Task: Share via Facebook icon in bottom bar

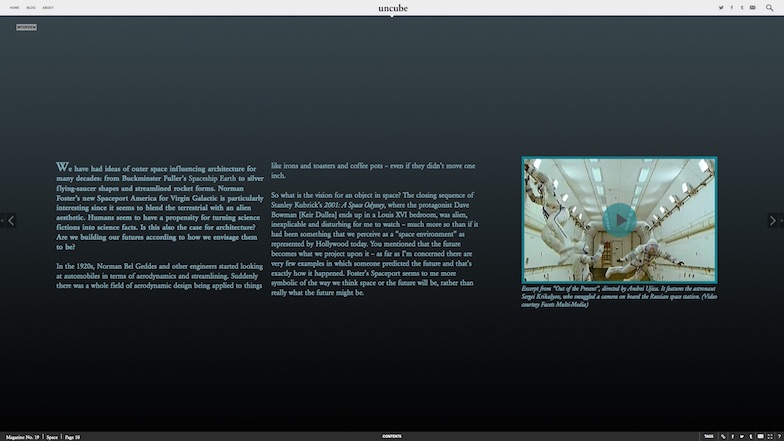Action: (732, 436)
